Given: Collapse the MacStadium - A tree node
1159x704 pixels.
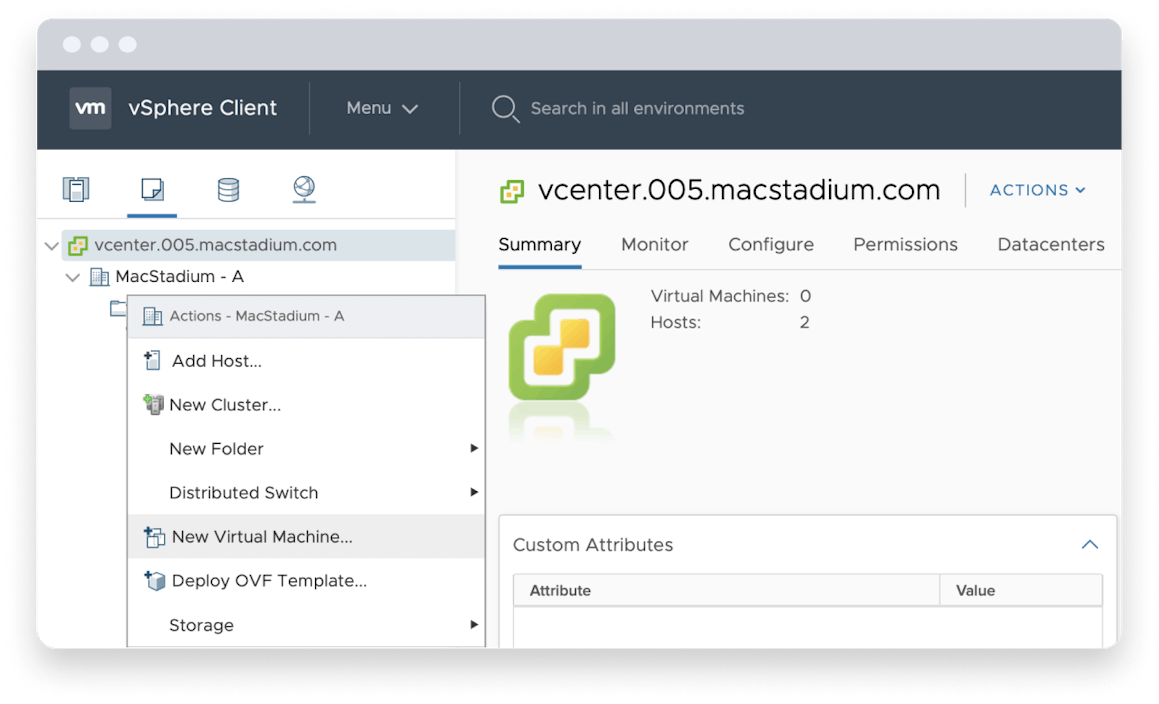Looking at the screenshot, I should click(x=72, y=278).
